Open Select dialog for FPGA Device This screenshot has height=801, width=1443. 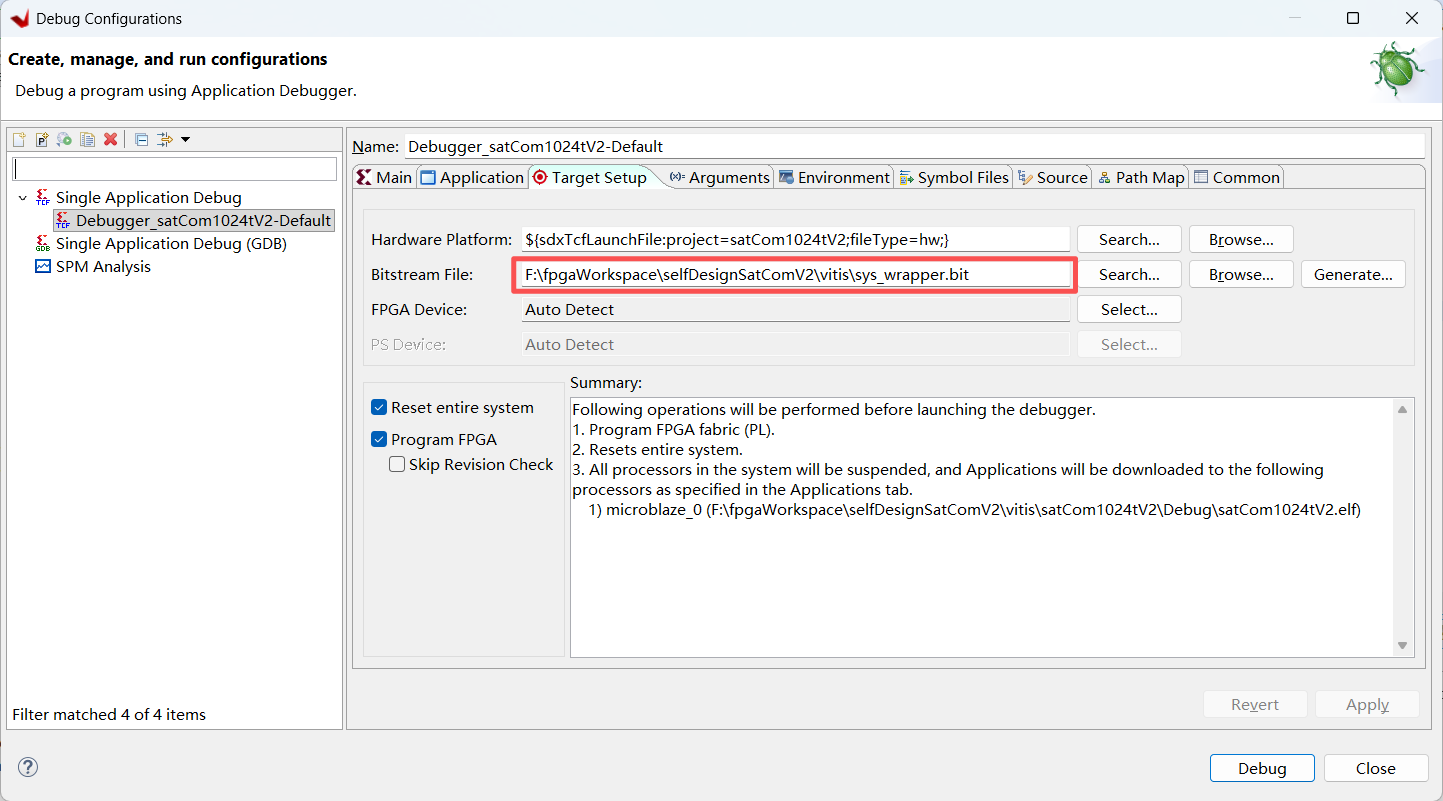coord(1128,309)
